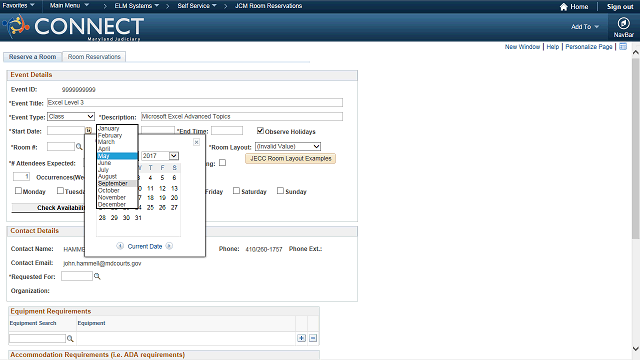
Task: Select day 6 in the calendar
Action: 174,178
